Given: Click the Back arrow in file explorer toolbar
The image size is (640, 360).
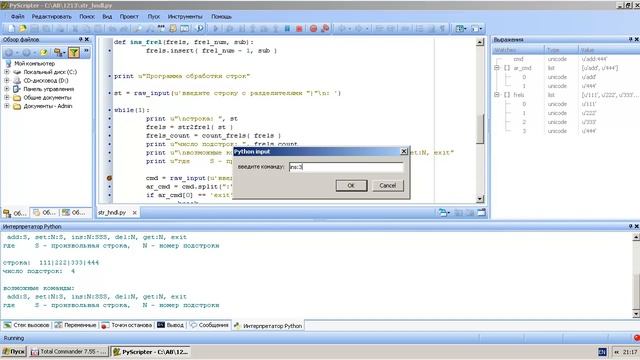Looking at the screenshot, I should click(x=9, y=52).
